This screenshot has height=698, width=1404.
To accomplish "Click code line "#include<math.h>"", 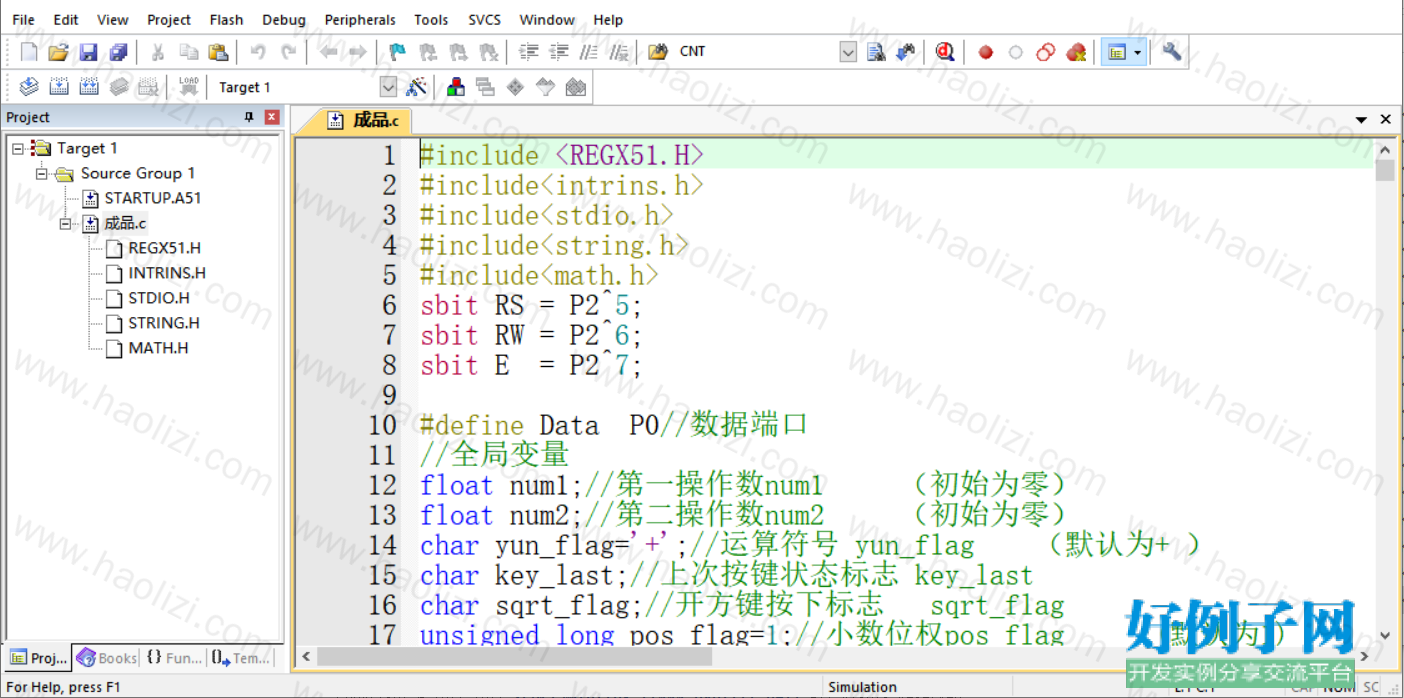I will click(539, 275).
